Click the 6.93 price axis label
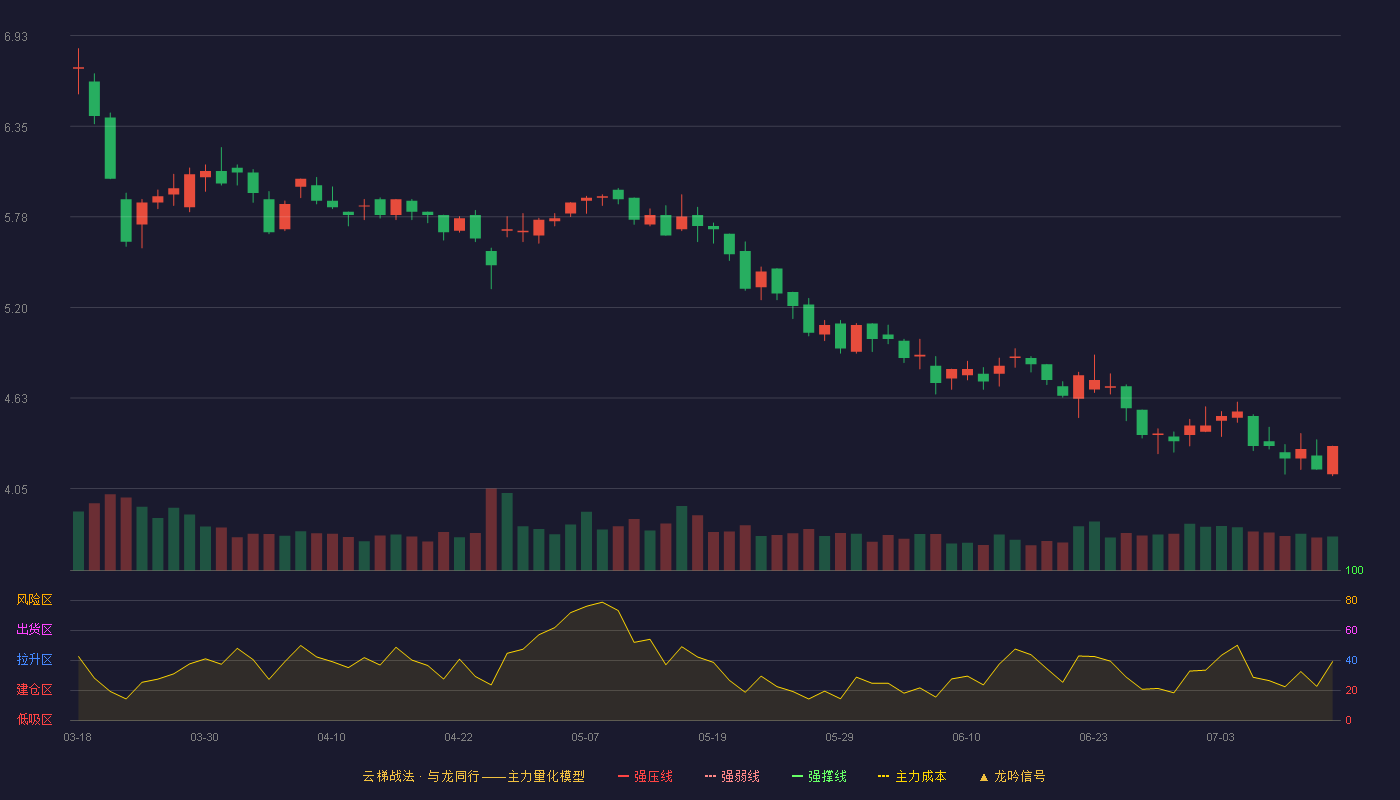Image resolution: width=1400 pixels, height=800 pixels. (16, 37)
